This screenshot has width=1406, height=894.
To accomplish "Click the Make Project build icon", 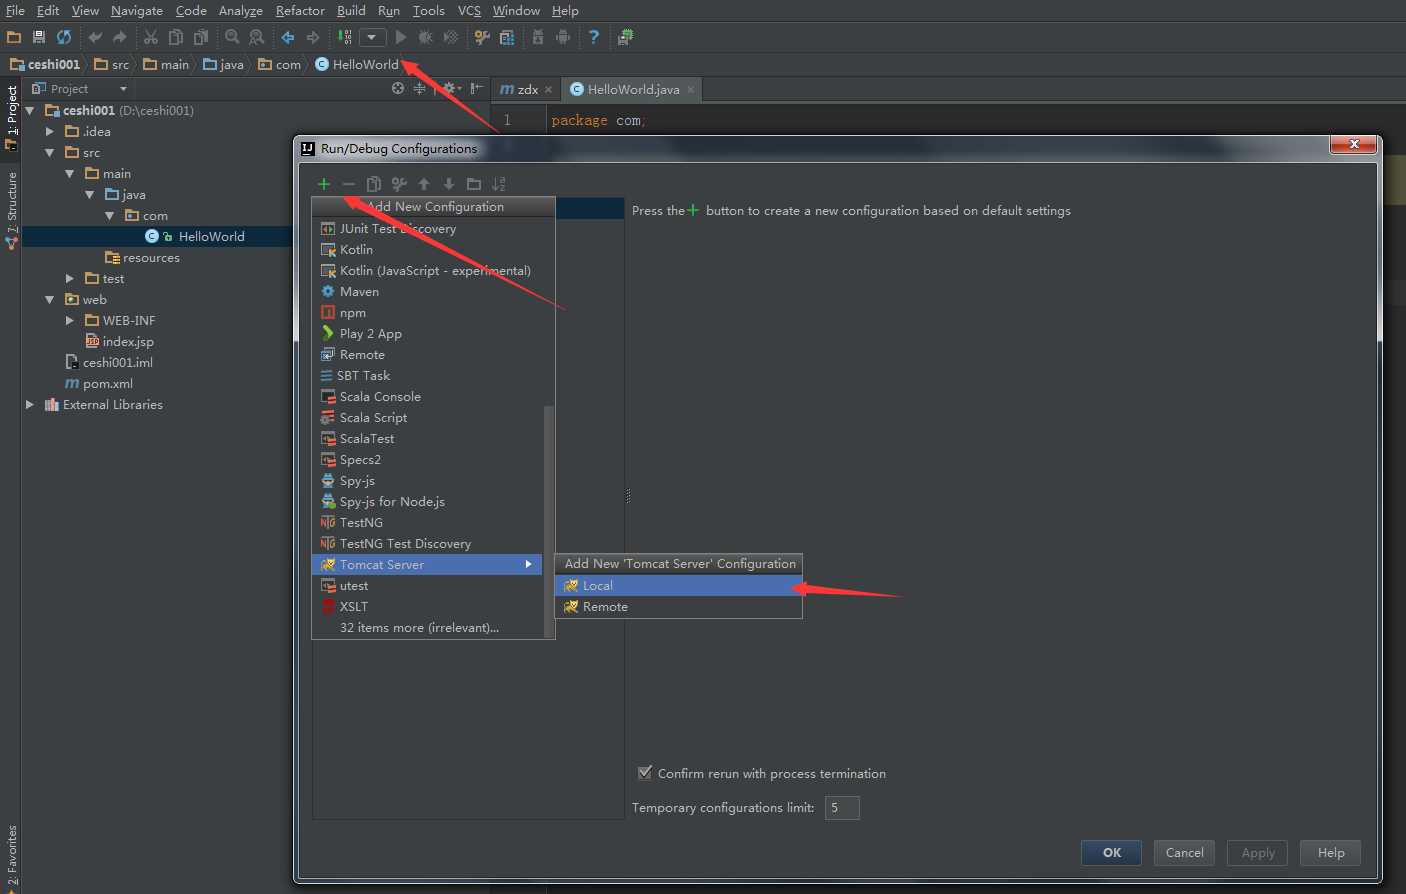I will (344, 37).
